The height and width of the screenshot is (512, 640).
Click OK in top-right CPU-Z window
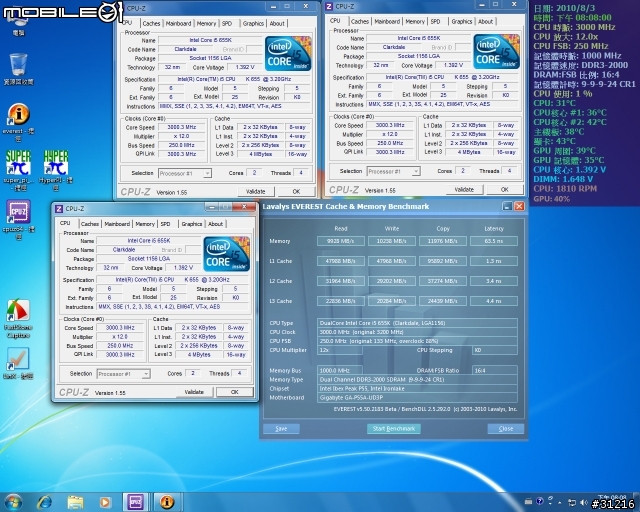504,189
